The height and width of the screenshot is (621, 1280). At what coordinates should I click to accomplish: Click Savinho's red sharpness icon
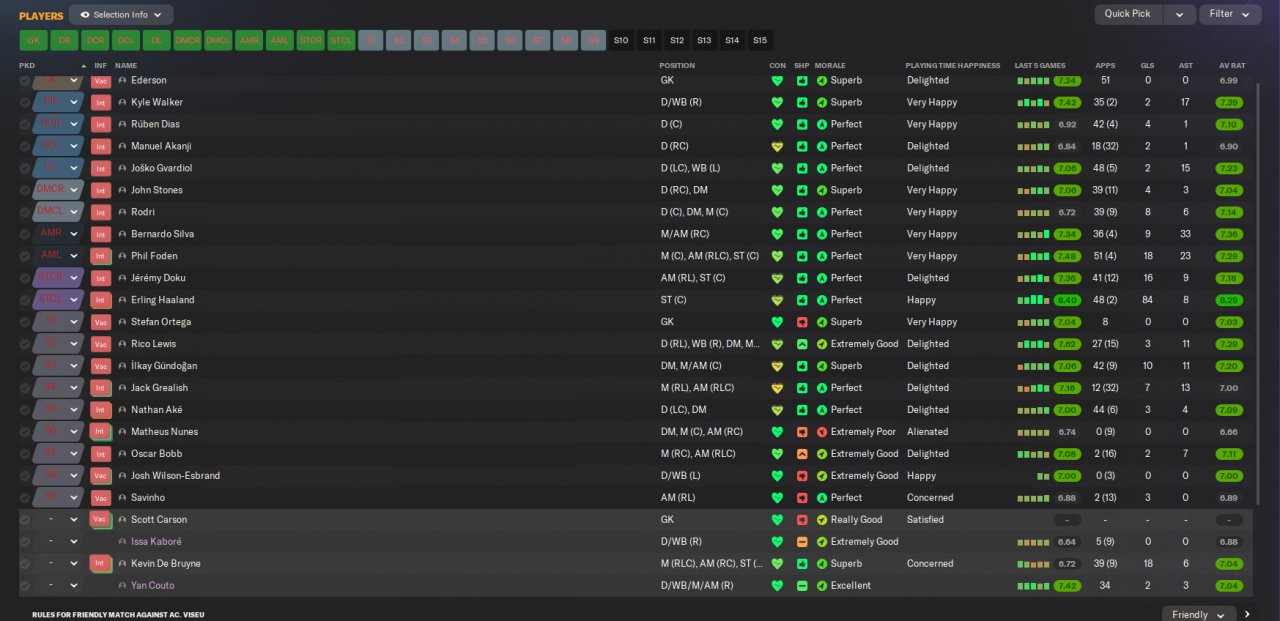point(802,498)
